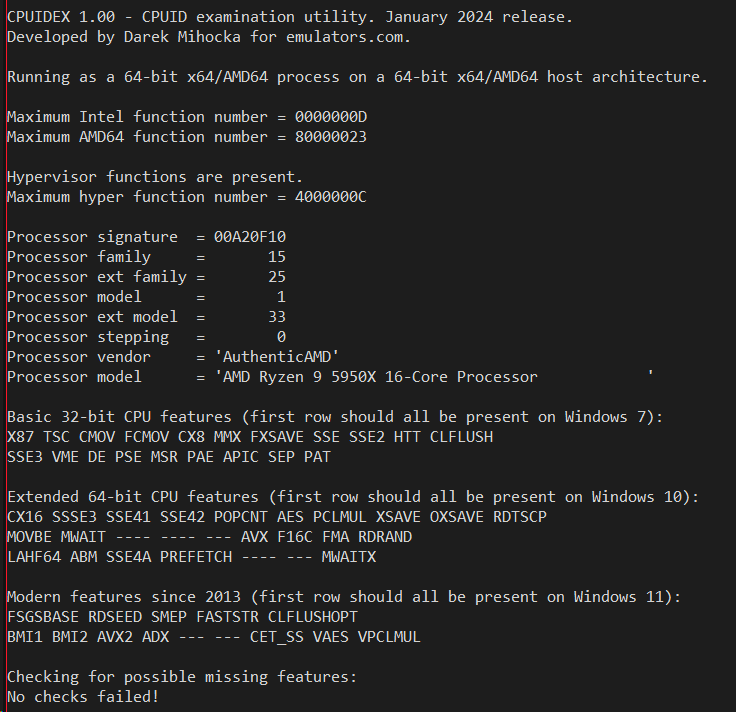This screenshot has width=736, height=712.
Task: Click the RDRAND feature word
Action: pyautogui.click(x=385, y=537)
